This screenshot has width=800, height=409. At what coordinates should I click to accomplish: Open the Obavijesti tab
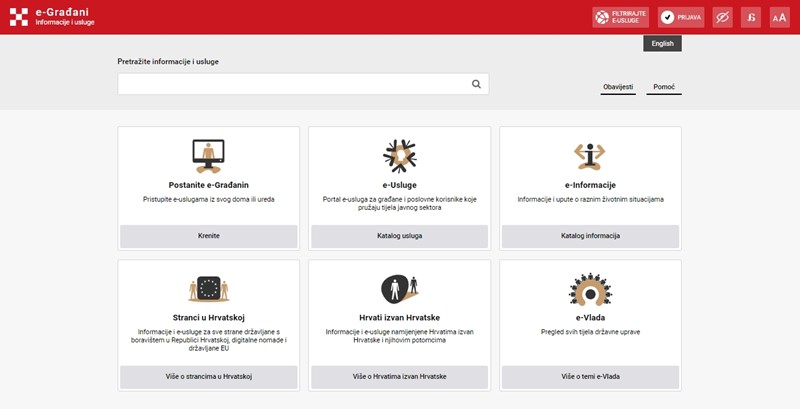point(618,88)
